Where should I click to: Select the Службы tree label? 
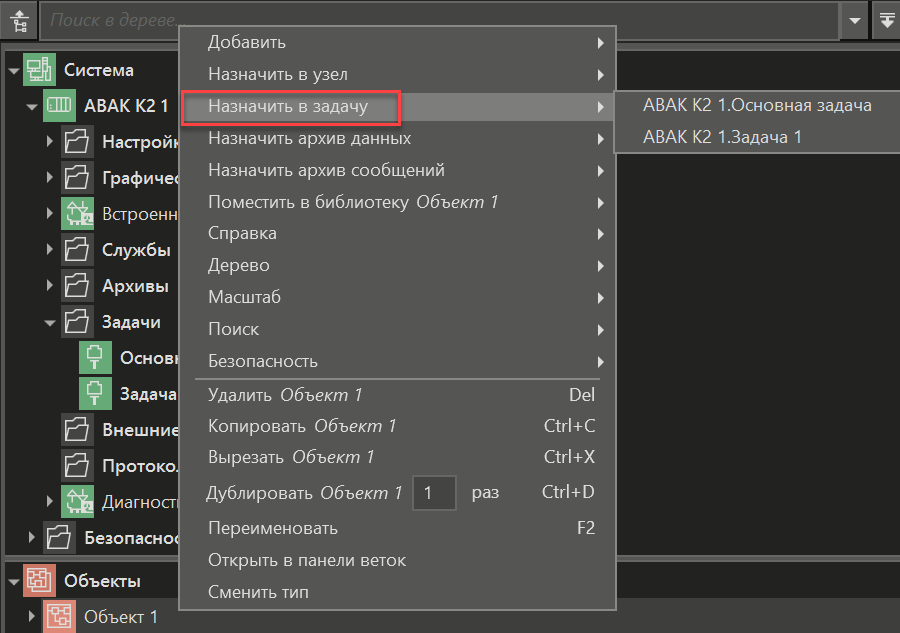136,250
